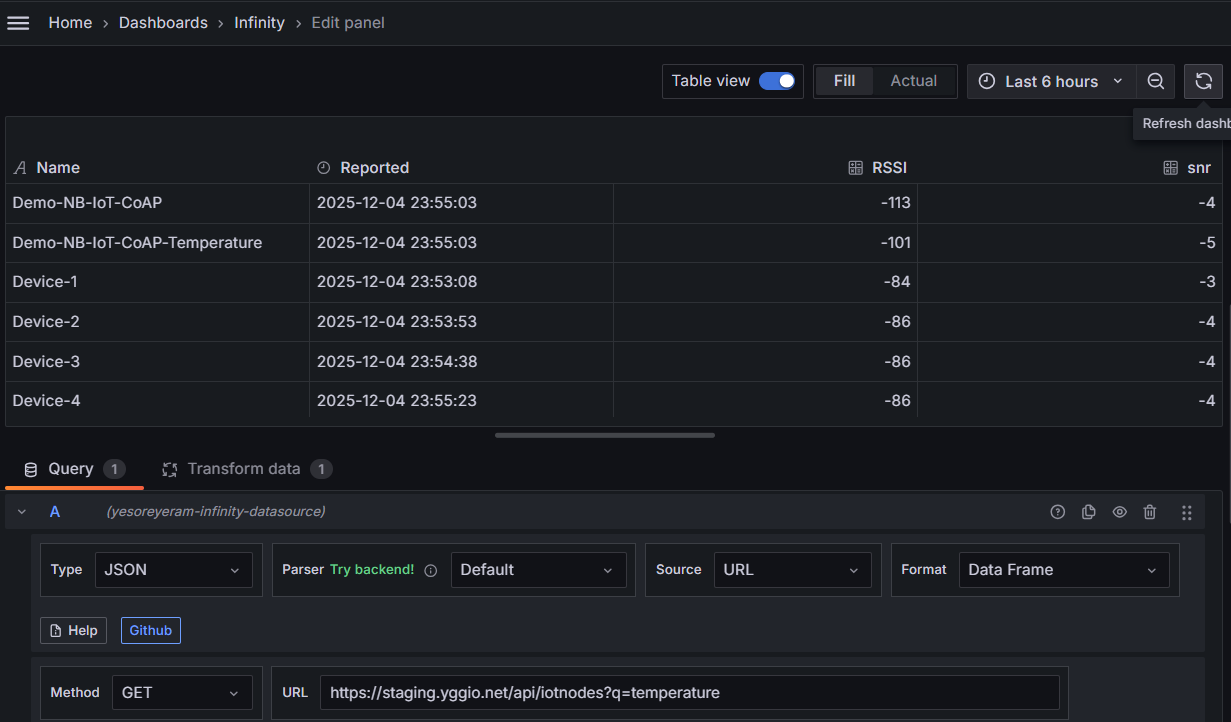1231x722 pixels.
Task: Duplicate query A with the copy icon
Action: click(x=1088, y=512)
